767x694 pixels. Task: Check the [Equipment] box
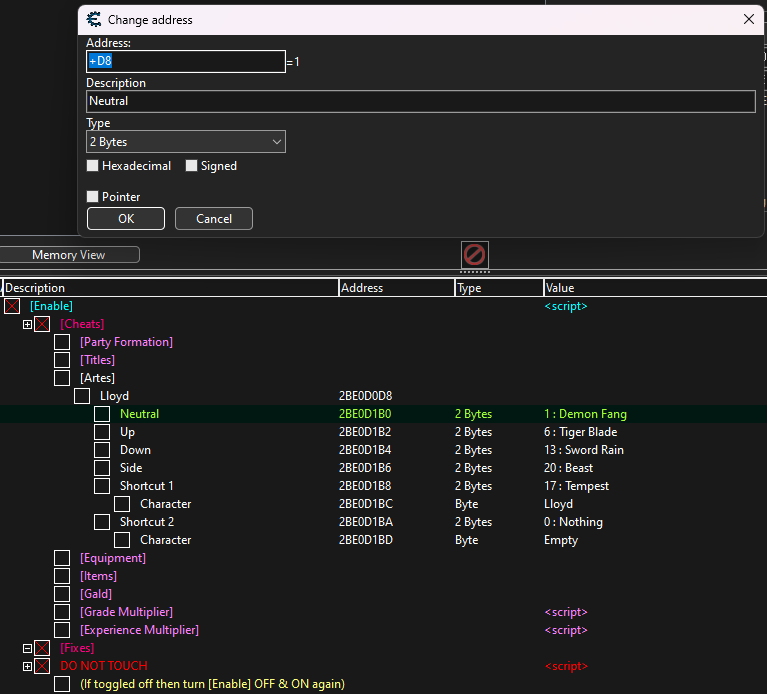[x=62, y=558]
